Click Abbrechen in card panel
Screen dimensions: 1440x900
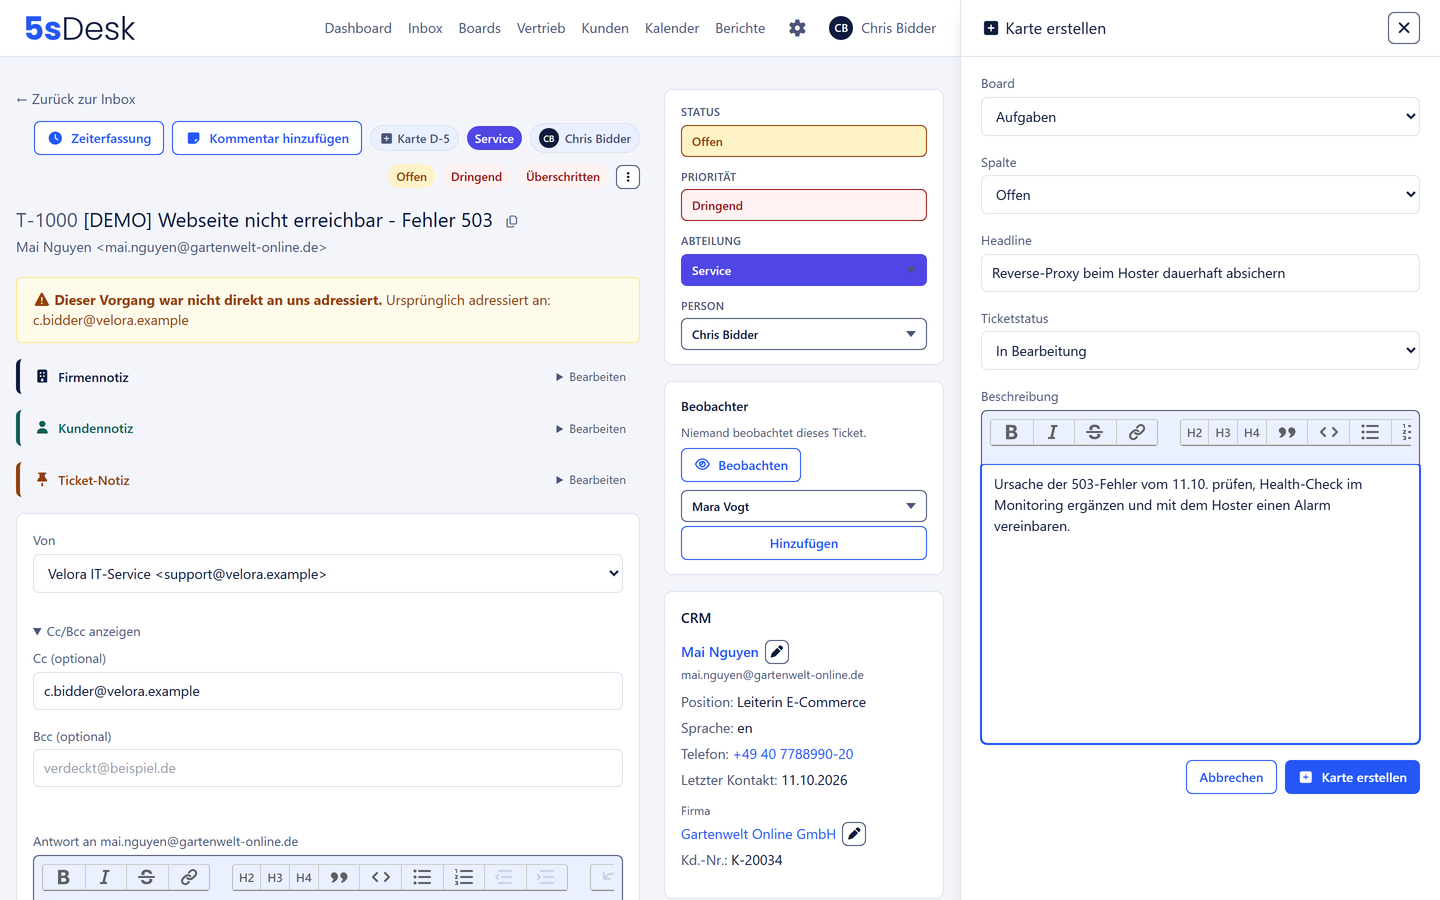(x=1231, y=777)
